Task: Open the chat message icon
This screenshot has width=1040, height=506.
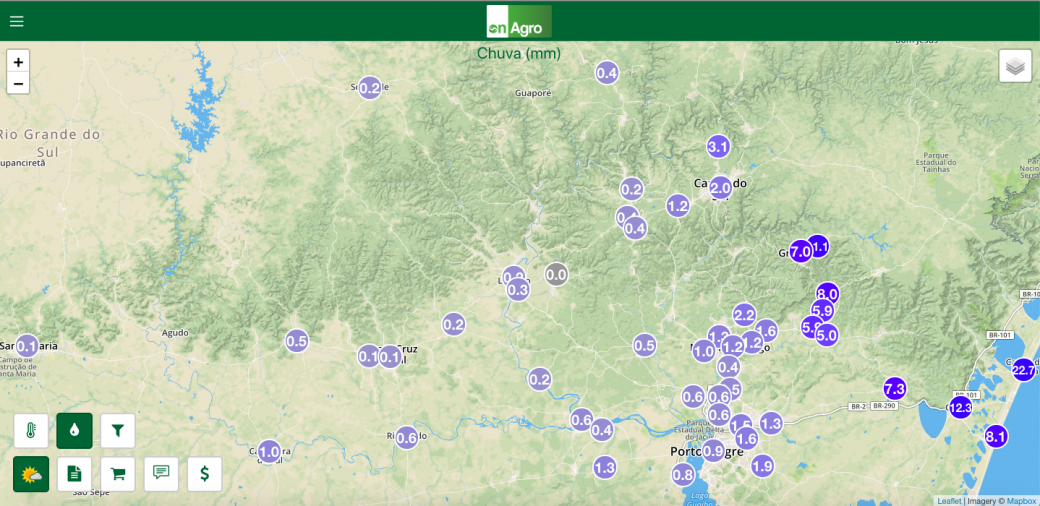Action: click(x=161, y=474)
